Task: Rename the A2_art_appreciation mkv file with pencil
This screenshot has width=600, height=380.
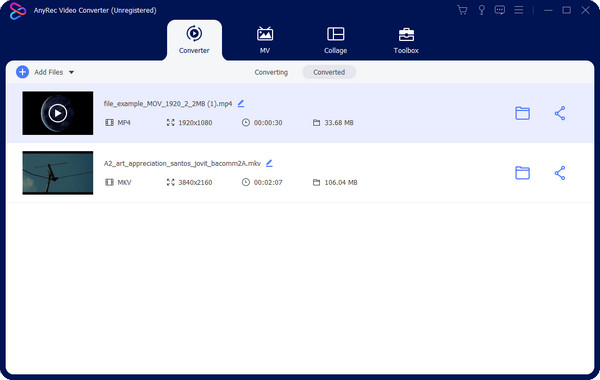Action: click(269, 163)
